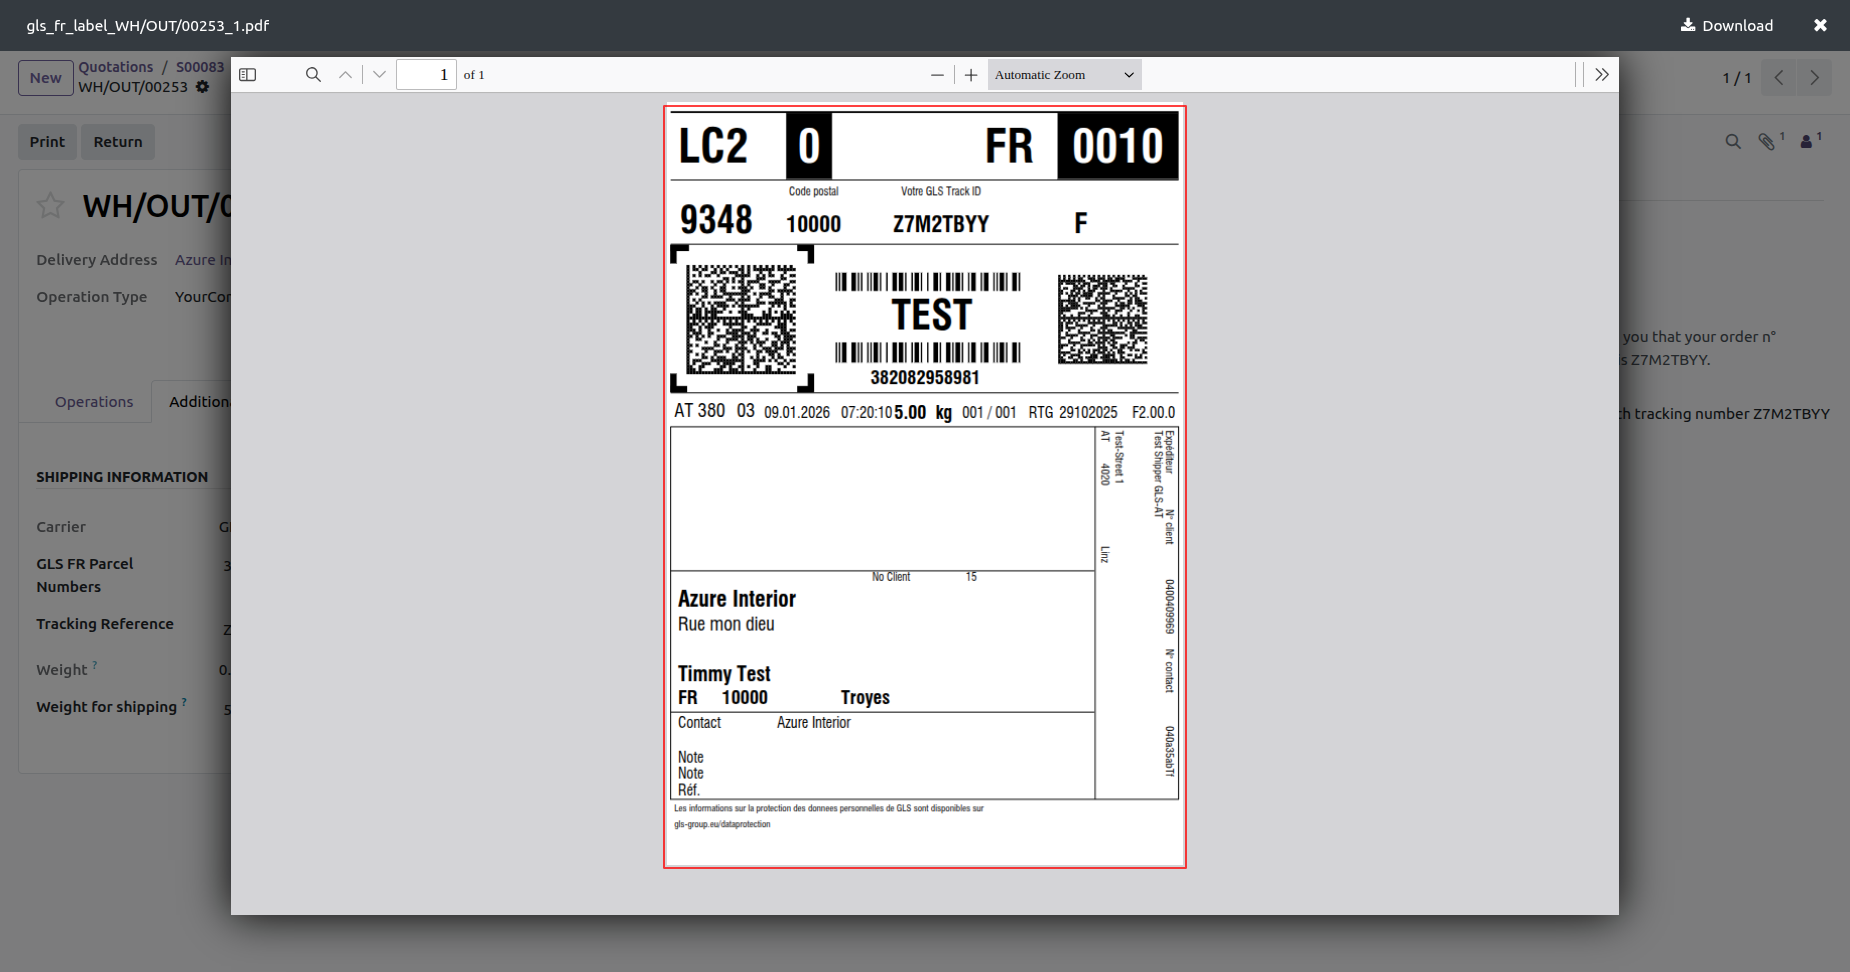Click the Timmy Test name on label
Image resolution: width=1850 pixels, height=972 pixels.
(724, 674)
